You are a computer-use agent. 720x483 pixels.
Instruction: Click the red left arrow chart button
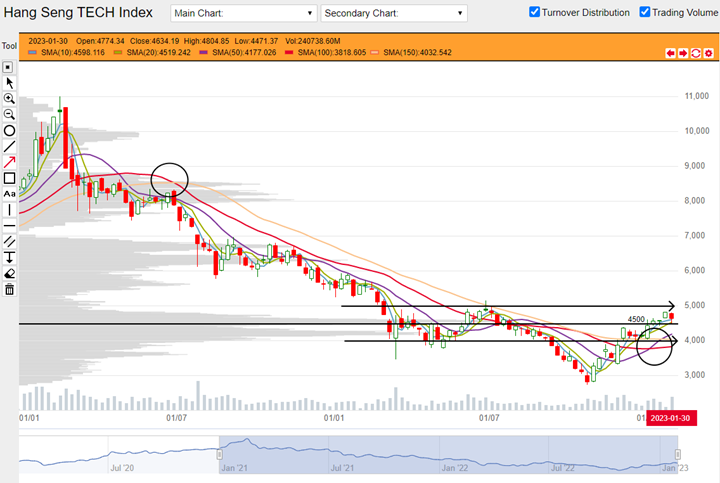tap(670, 53)
